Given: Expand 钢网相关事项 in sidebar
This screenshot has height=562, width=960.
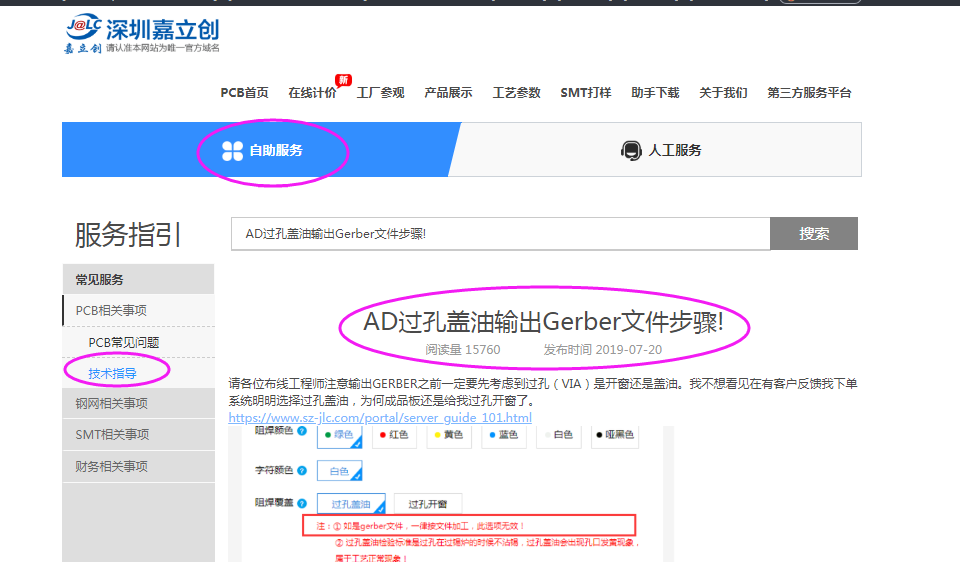Looking at the screenshot, I should [x=138, y=403].
